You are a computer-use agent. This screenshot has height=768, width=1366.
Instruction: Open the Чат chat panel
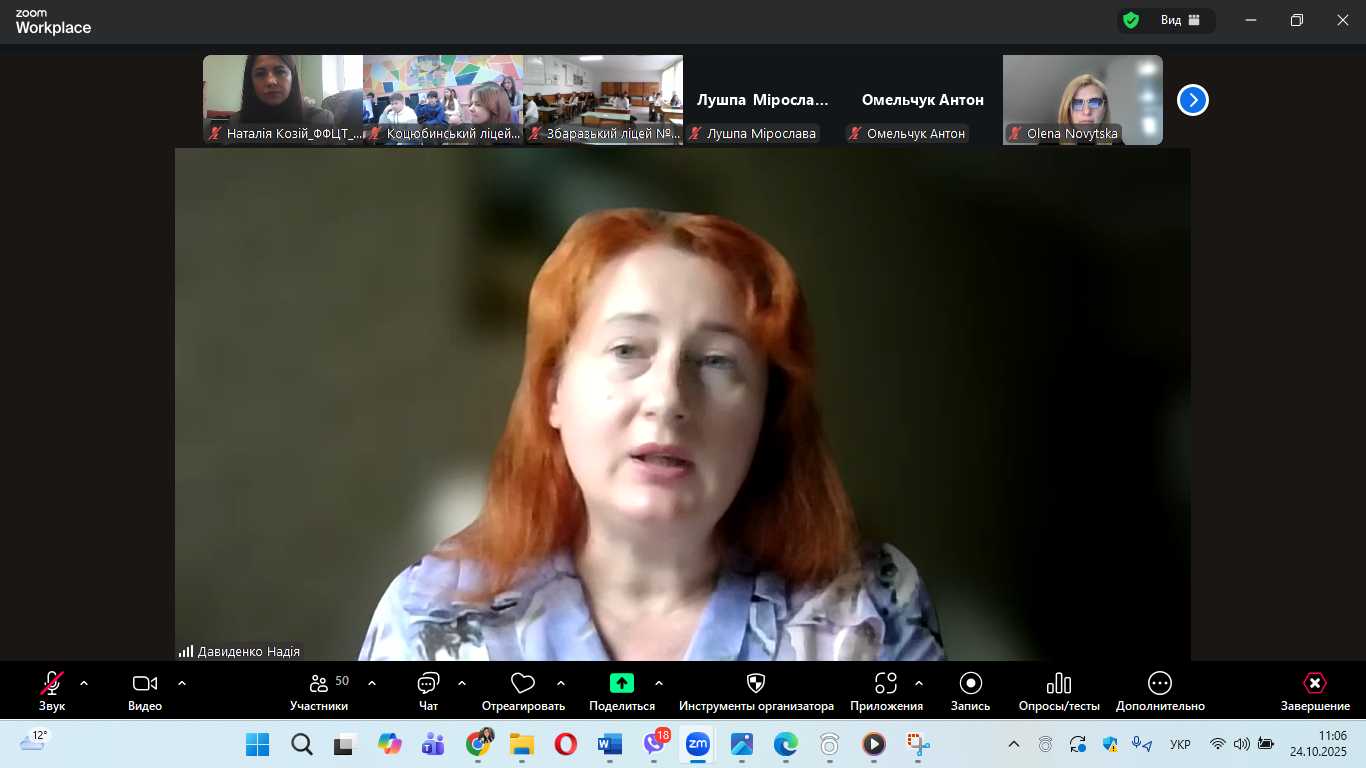click(x=428, y=690)
